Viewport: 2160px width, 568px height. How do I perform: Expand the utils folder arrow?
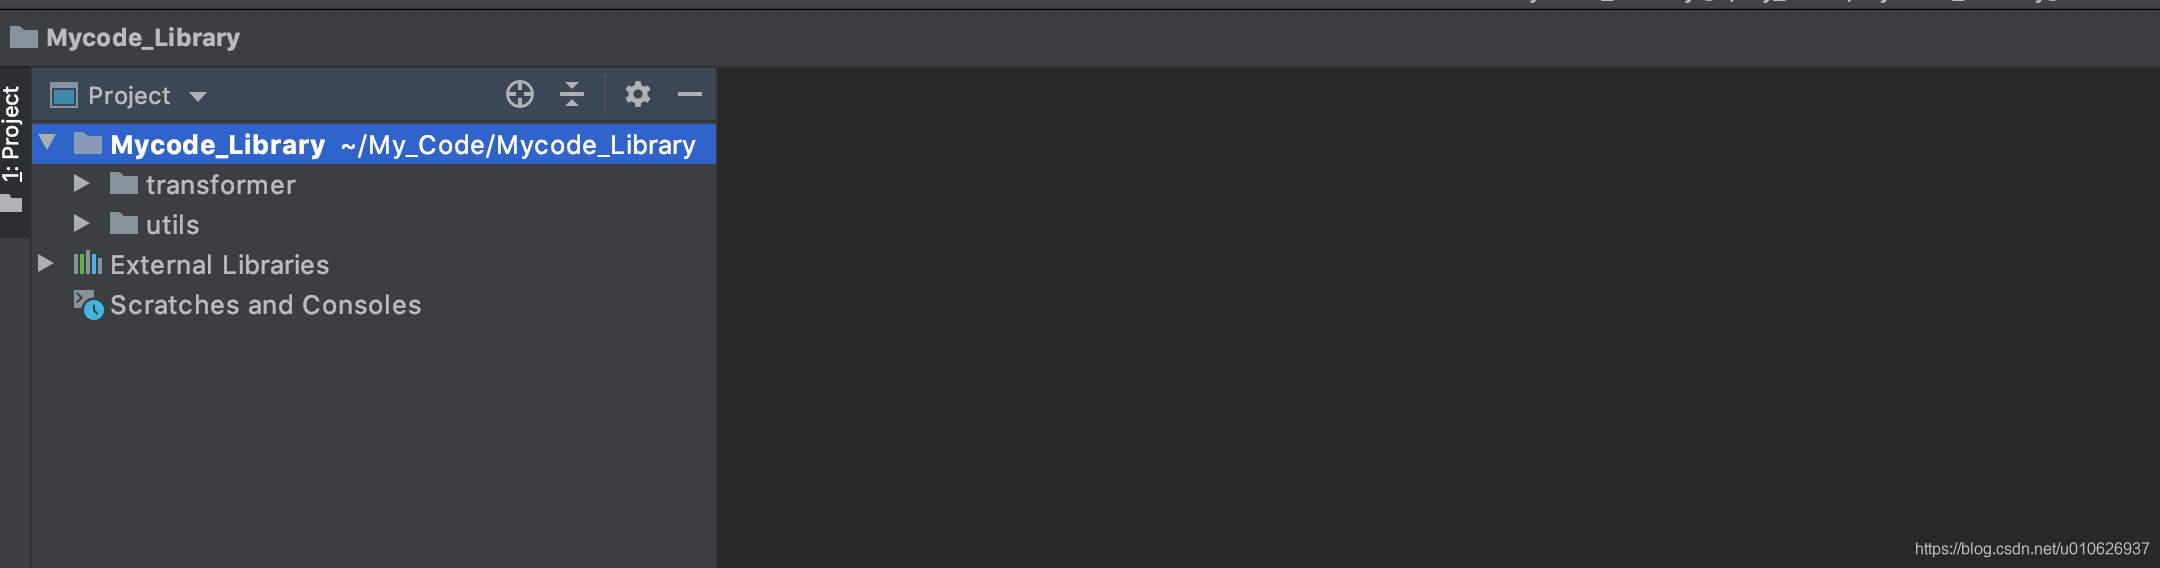82,223
